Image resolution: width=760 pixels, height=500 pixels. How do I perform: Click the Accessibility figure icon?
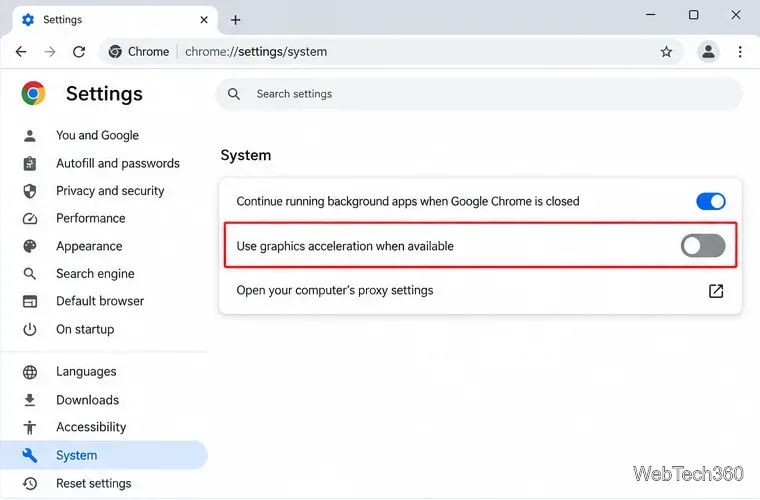coord(30,427)
